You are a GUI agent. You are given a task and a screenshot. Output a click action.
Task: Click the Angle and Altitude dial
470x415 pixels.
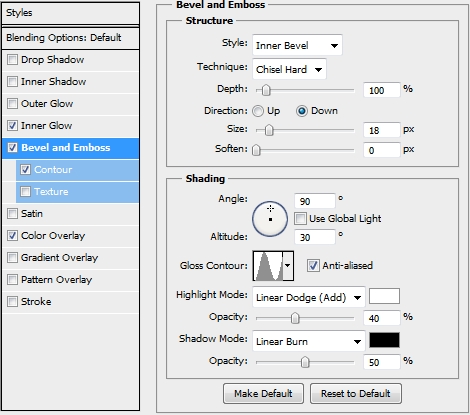270,219
